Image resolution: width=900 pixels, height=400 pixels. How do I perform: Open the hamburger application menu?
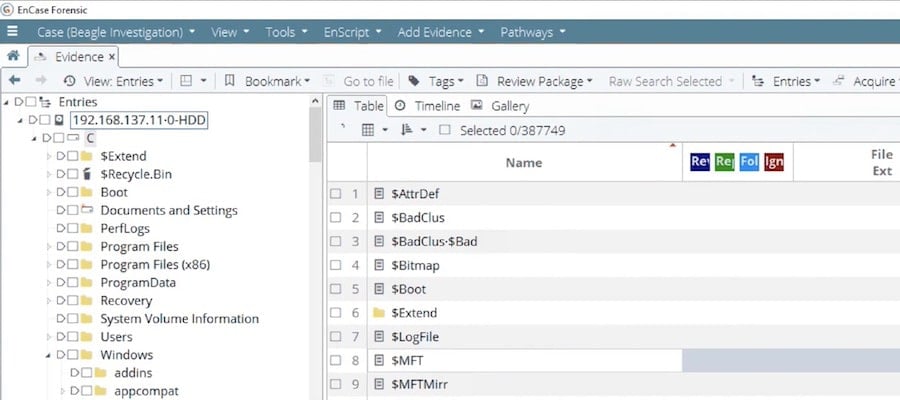pos(12,32)
